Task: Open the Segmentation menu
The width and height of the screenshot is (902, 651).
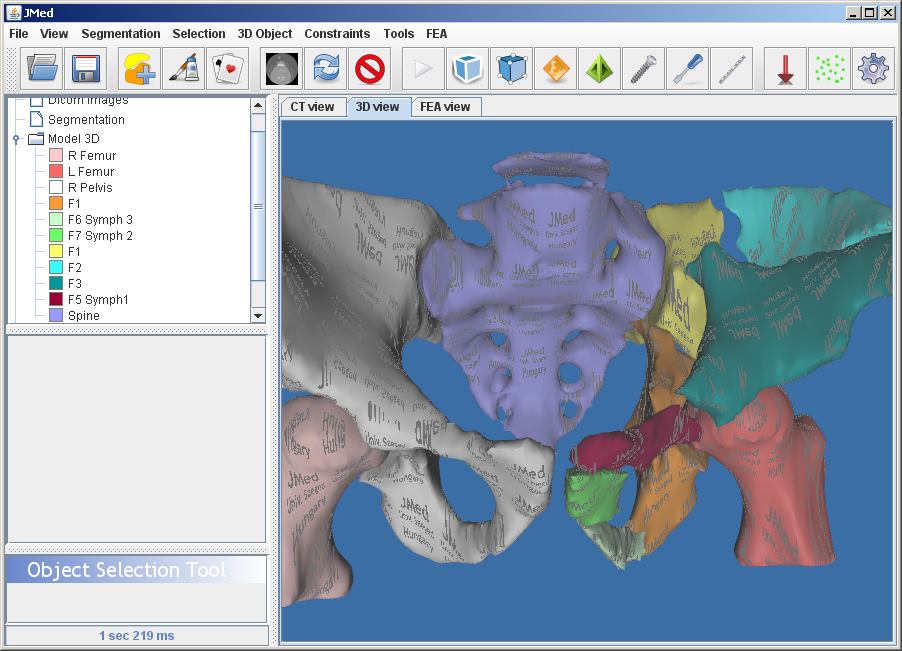Action: pyautogui.click(x=121, y=34)
